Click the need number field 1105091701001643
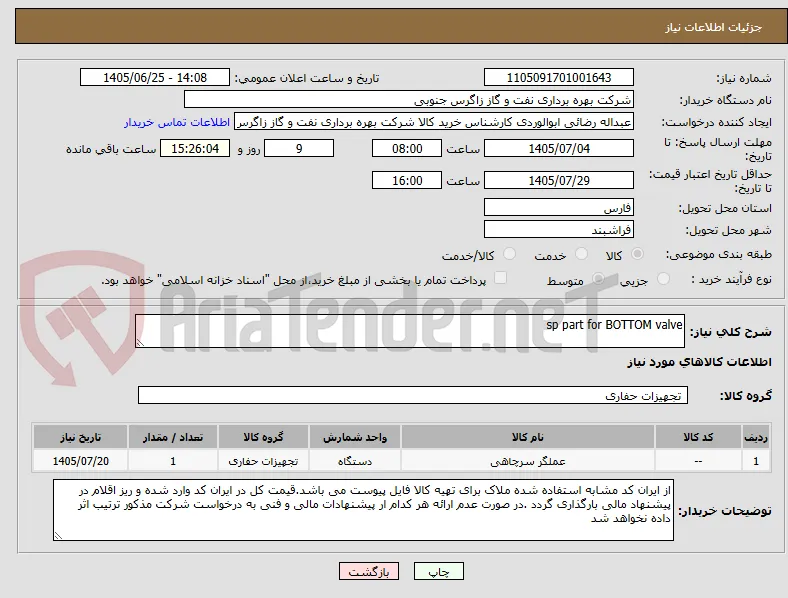 559,77
